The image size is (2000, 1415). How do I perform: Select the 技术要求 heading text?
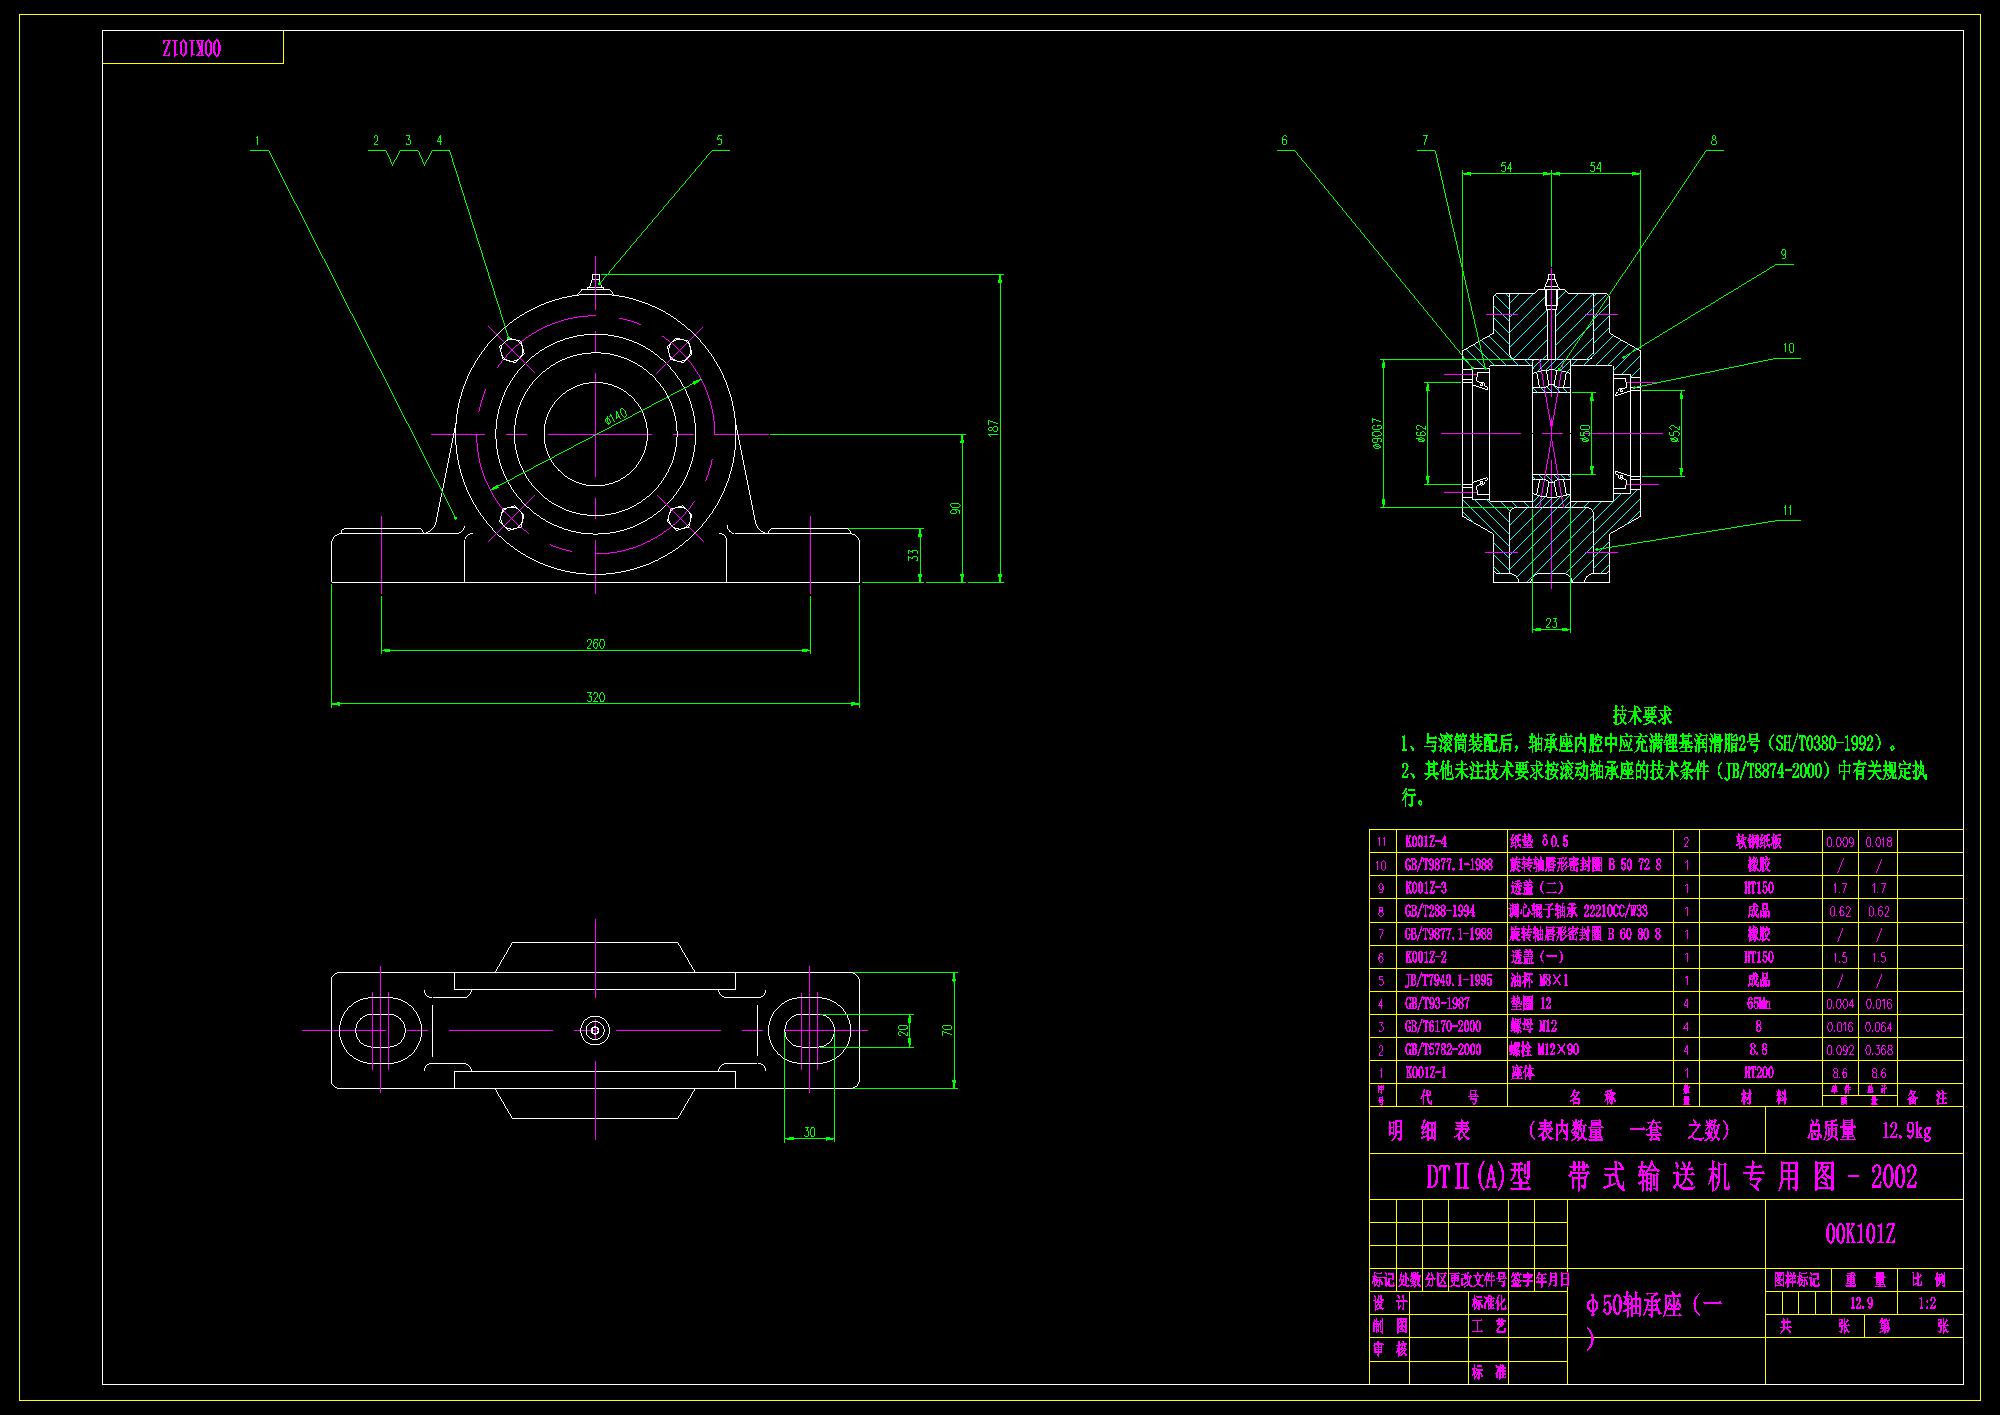point(1642,715)
